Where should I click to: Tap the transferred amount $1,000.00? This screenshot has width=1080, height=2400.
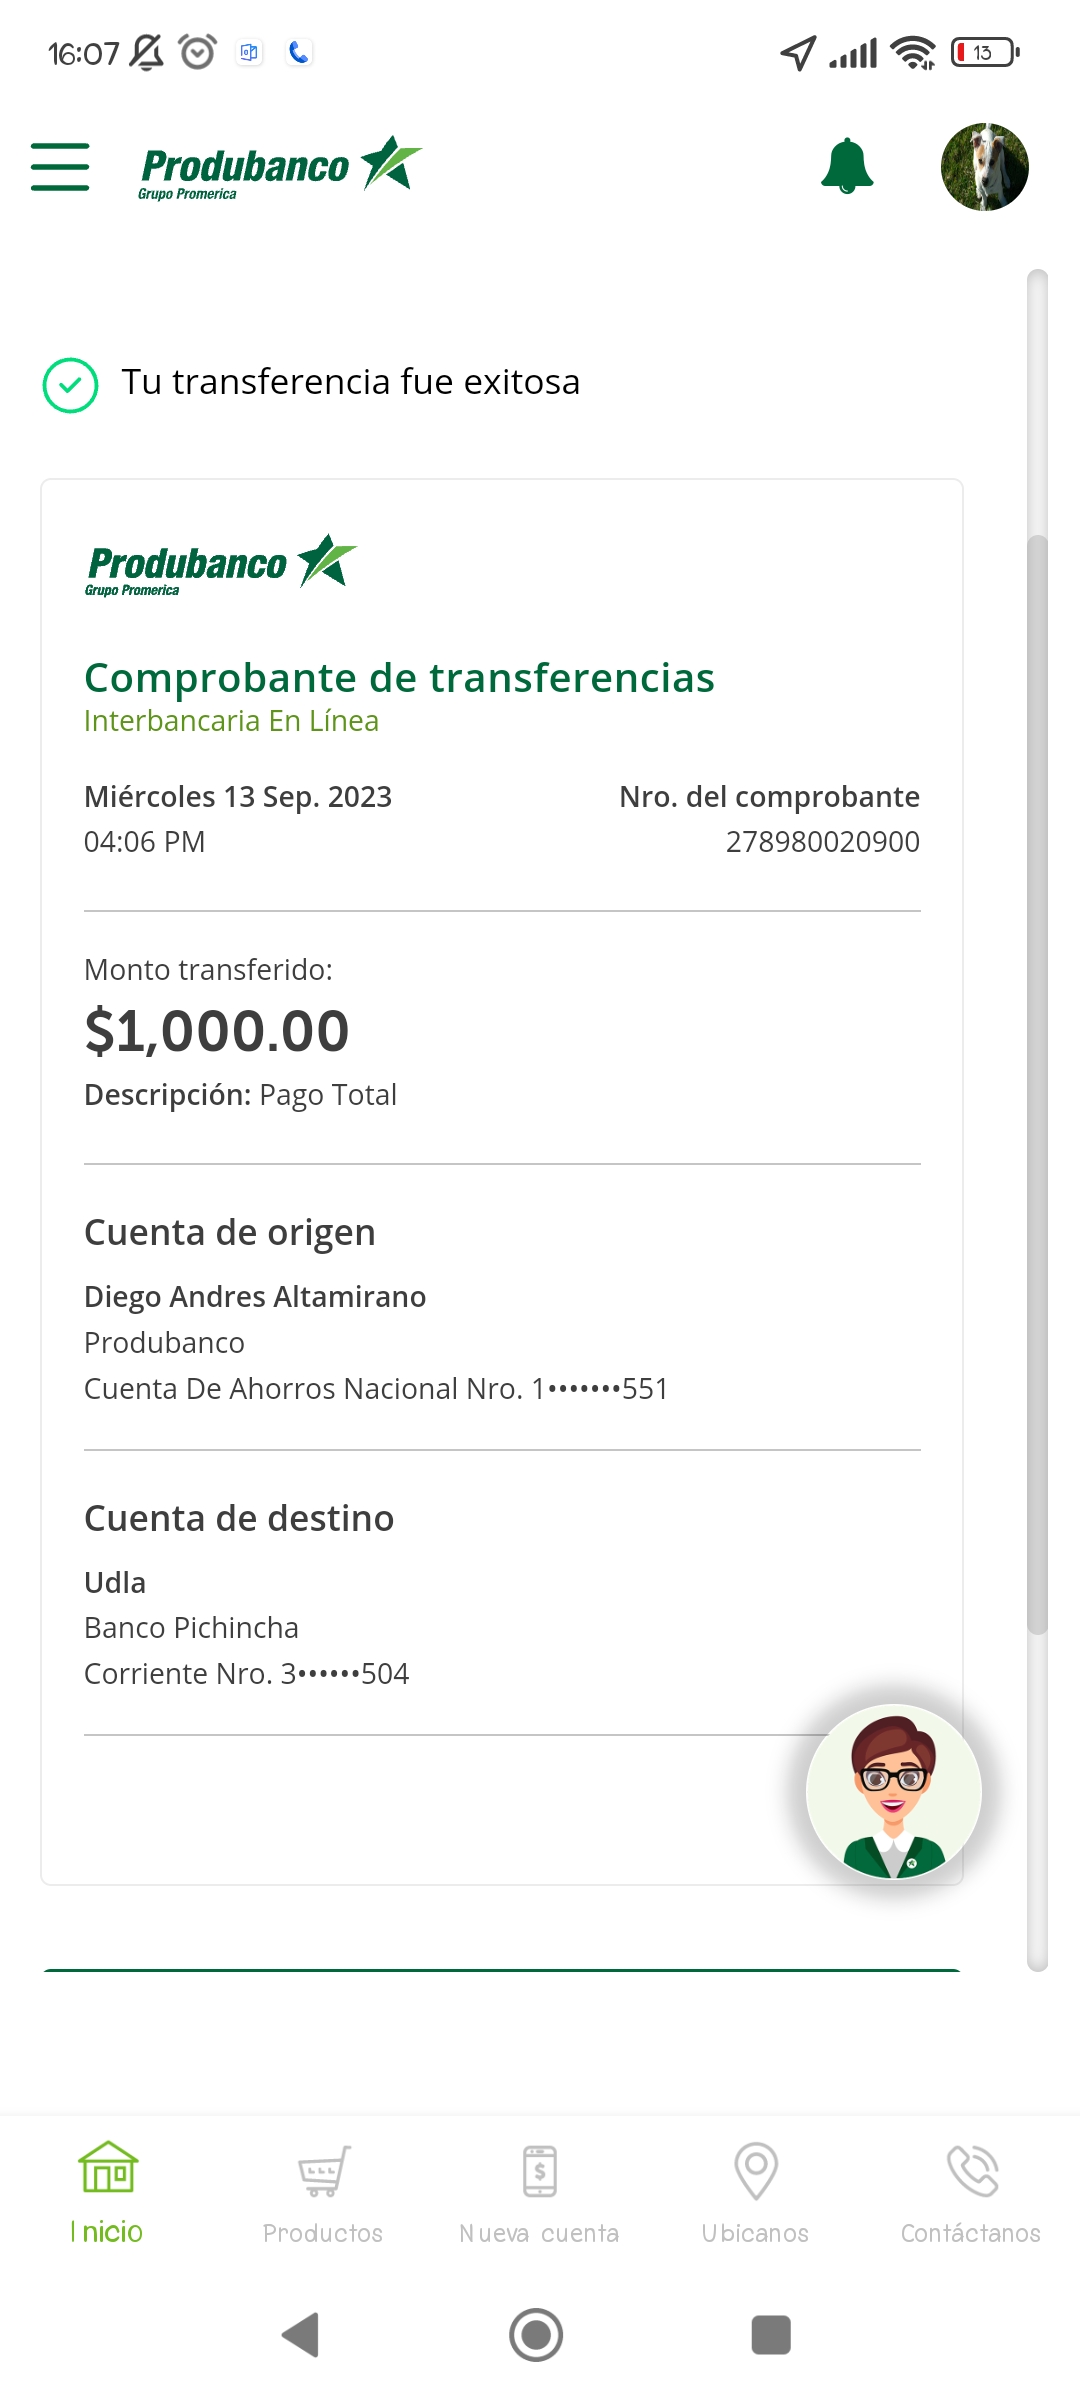coord(217,1031)
